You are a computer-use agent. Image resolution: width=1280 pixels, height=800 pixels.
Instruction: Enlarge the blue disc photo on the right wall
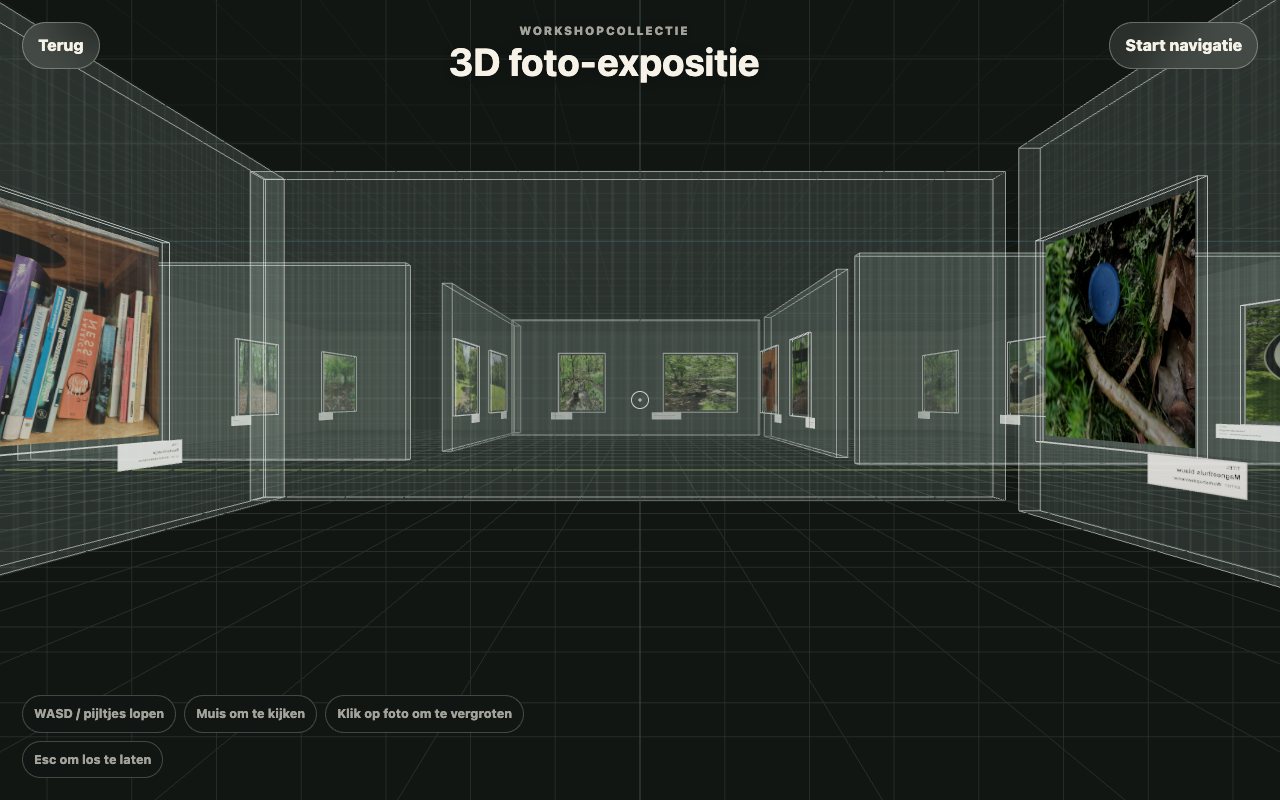(x=1120, y=318)
